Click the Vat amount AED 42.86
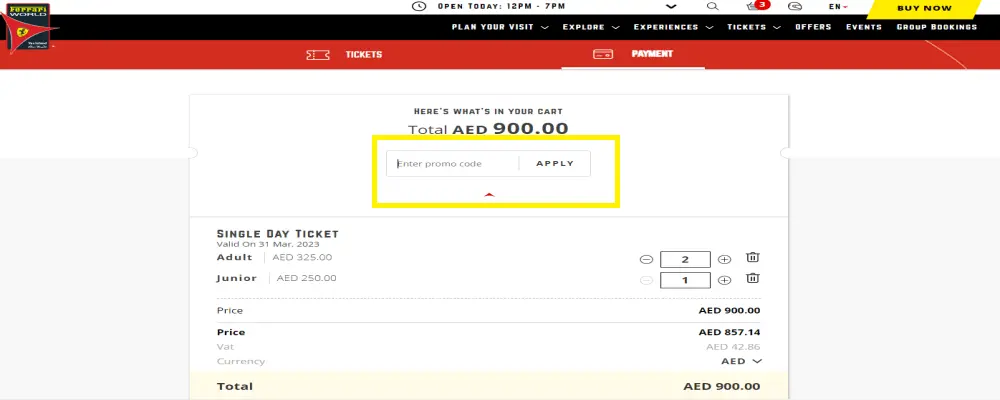The height and width of the screenshot is (400, 1000). (733, 347)
